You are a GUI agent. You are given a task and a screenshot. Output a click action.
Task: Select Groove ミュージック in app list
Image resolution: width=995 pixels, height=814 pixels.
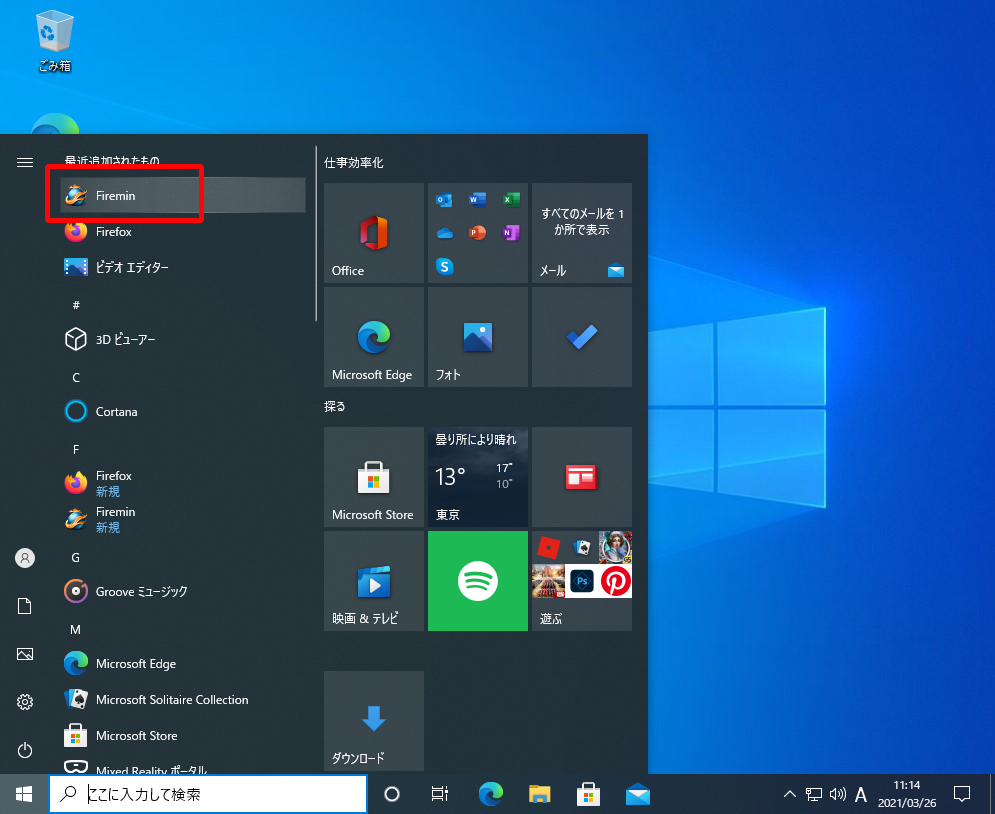click(141, 592)
